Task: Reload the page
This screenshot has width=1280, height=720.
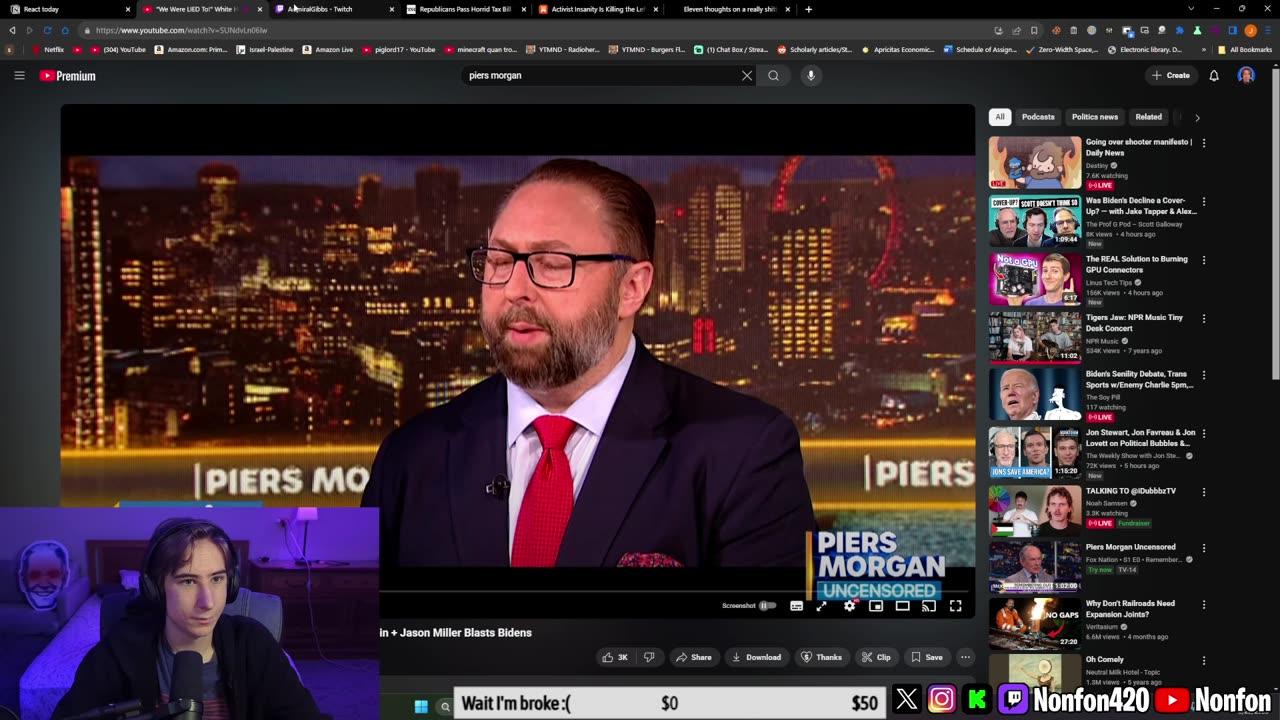Action: pyautogui.click(x=46, y=30)
